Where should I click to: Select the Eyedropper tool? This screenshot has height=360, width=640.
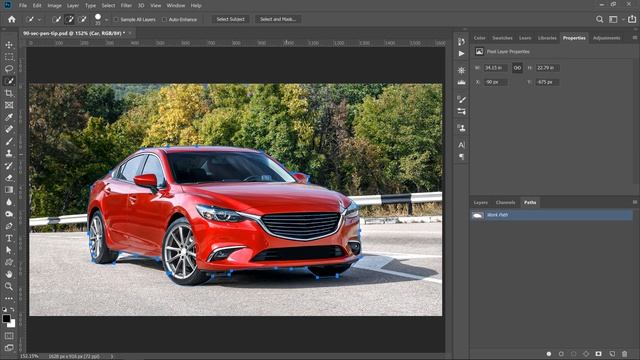tap(9, 117)
